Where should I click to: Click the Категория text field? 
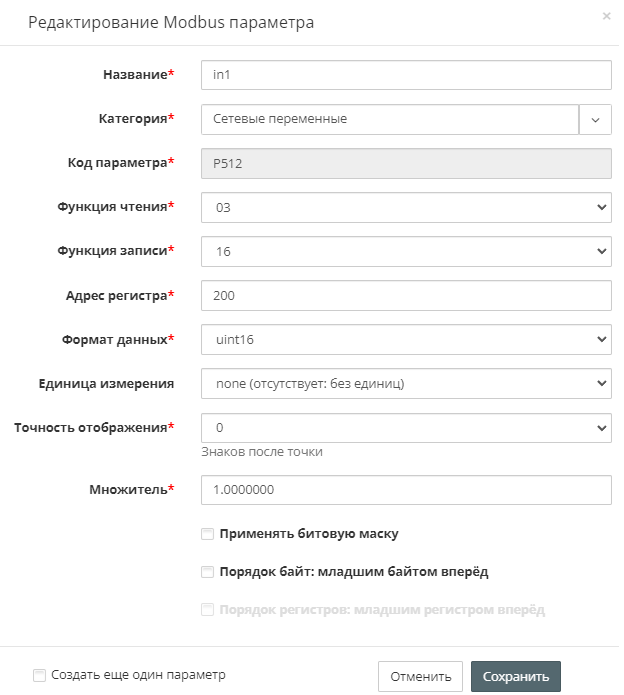click(390, 119)
